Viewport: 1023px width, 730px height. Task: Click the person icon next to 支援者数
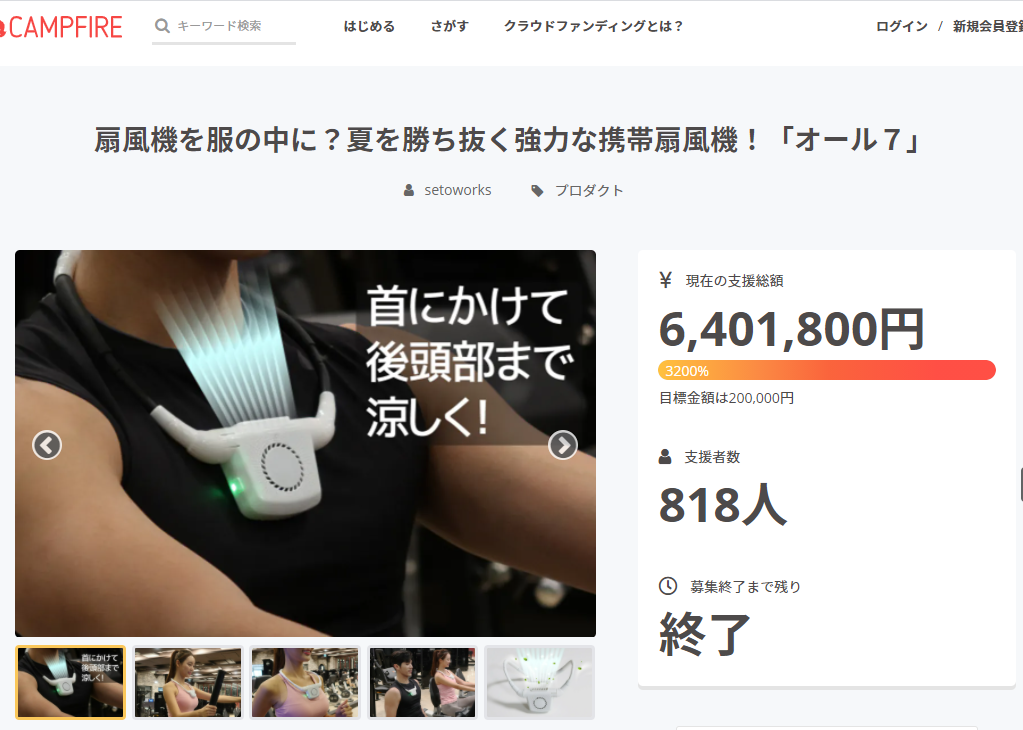click(665, 457)
